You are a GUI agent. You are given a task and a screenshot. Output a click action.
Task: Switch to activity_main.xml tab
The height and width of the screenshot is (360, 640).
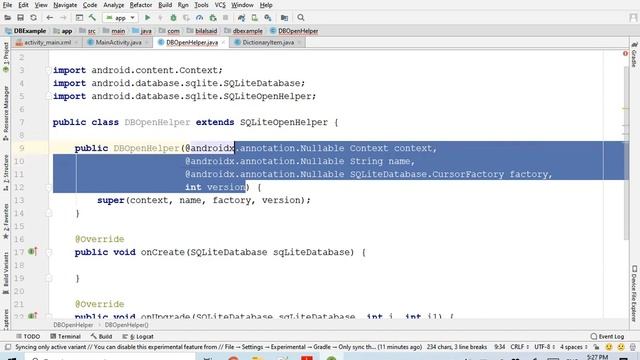[x=46, y=42]
